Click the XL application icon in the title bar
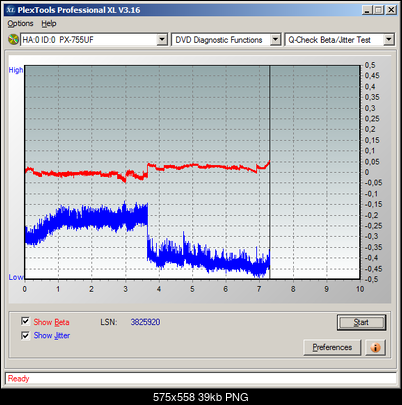Viewport: 402px width, 405px height. pos(11,10)
